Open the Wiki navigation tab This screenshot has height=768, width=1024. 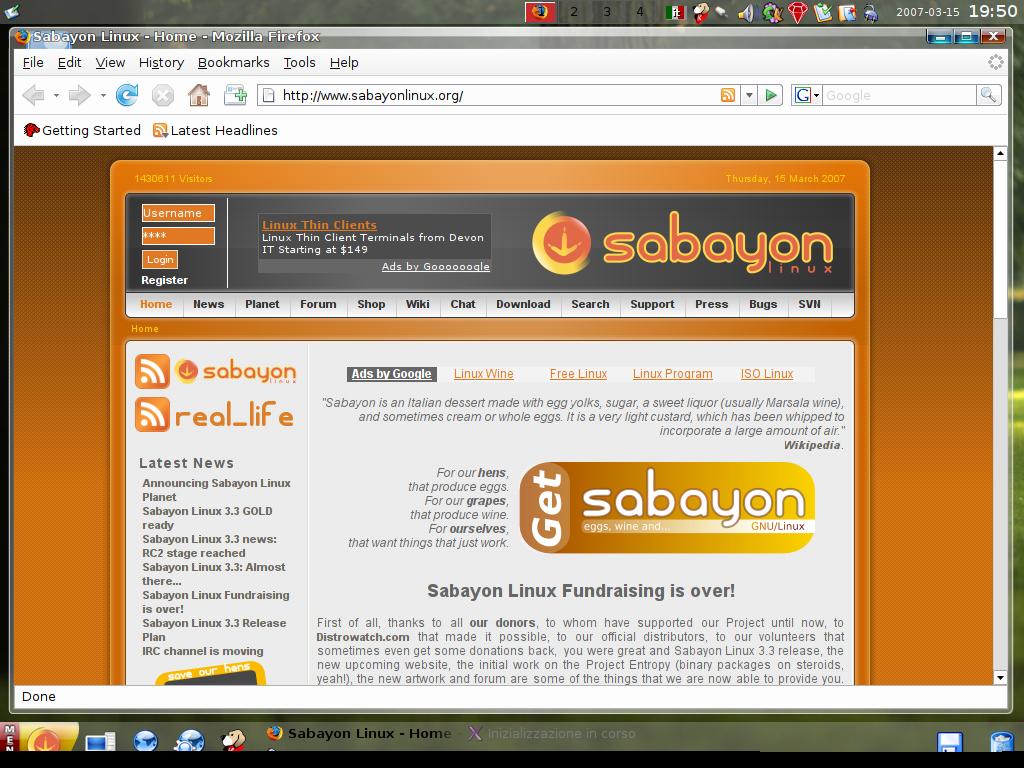tap(417, 304)
